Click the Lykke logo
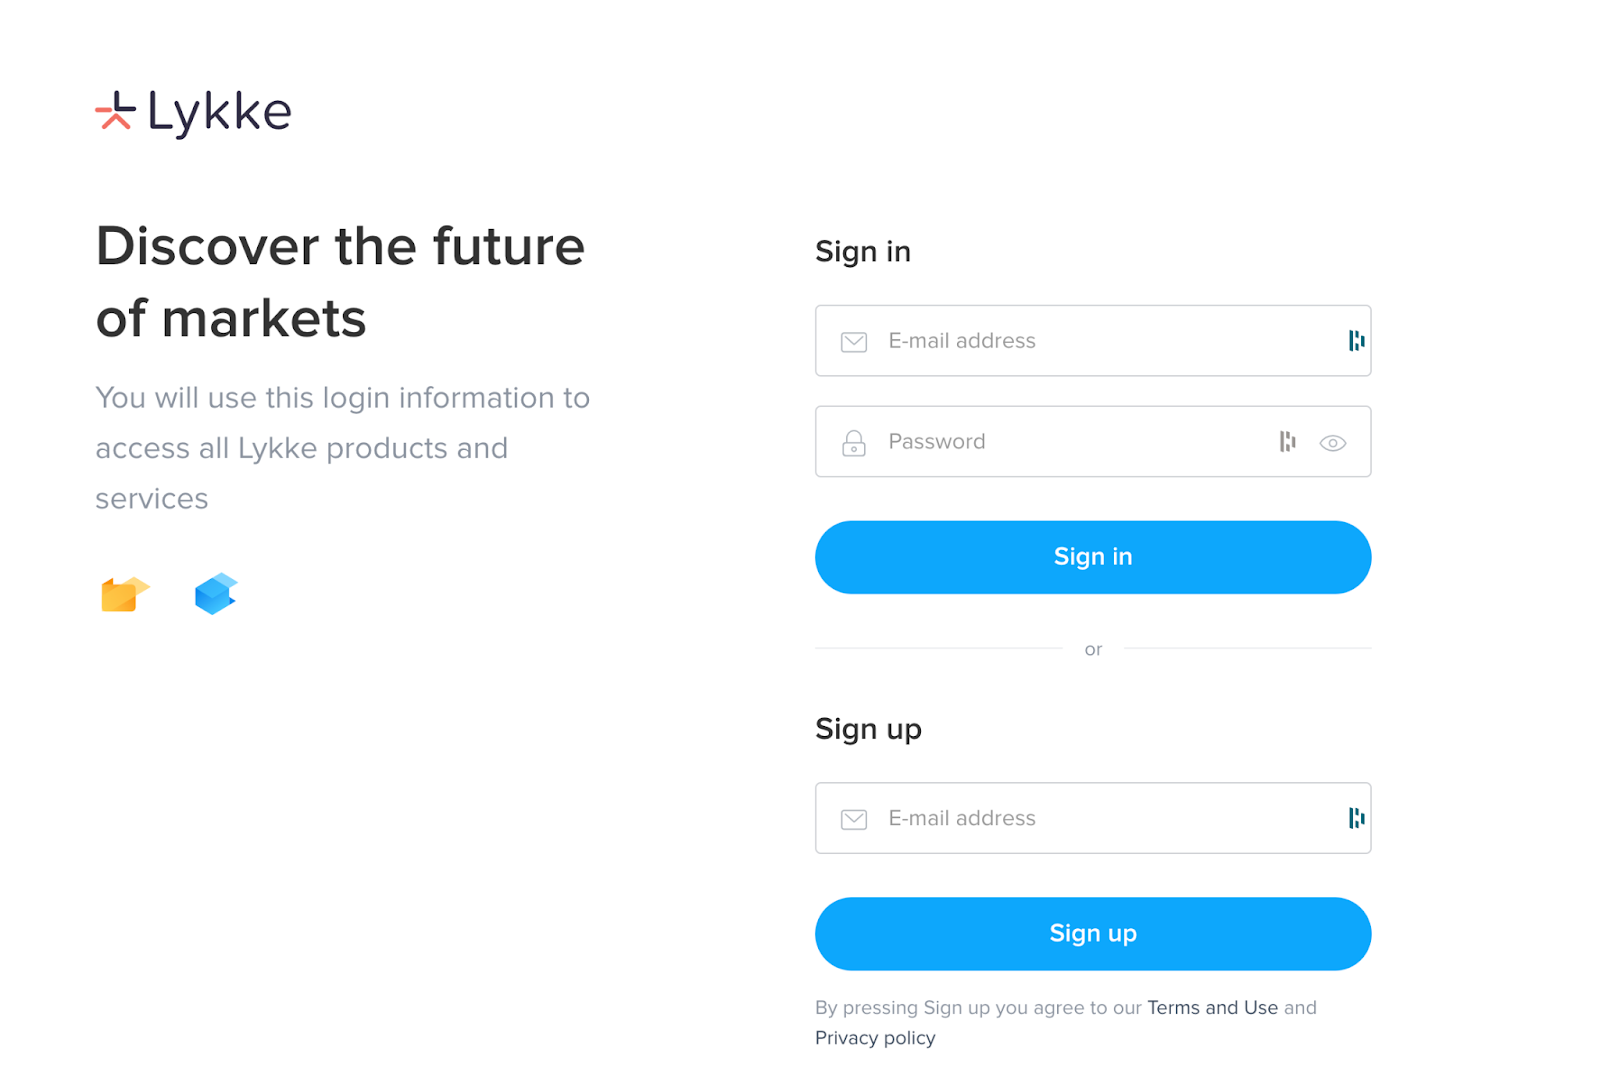The height and width of the screenshot is (1079, 1600). (x=193, y=112)
